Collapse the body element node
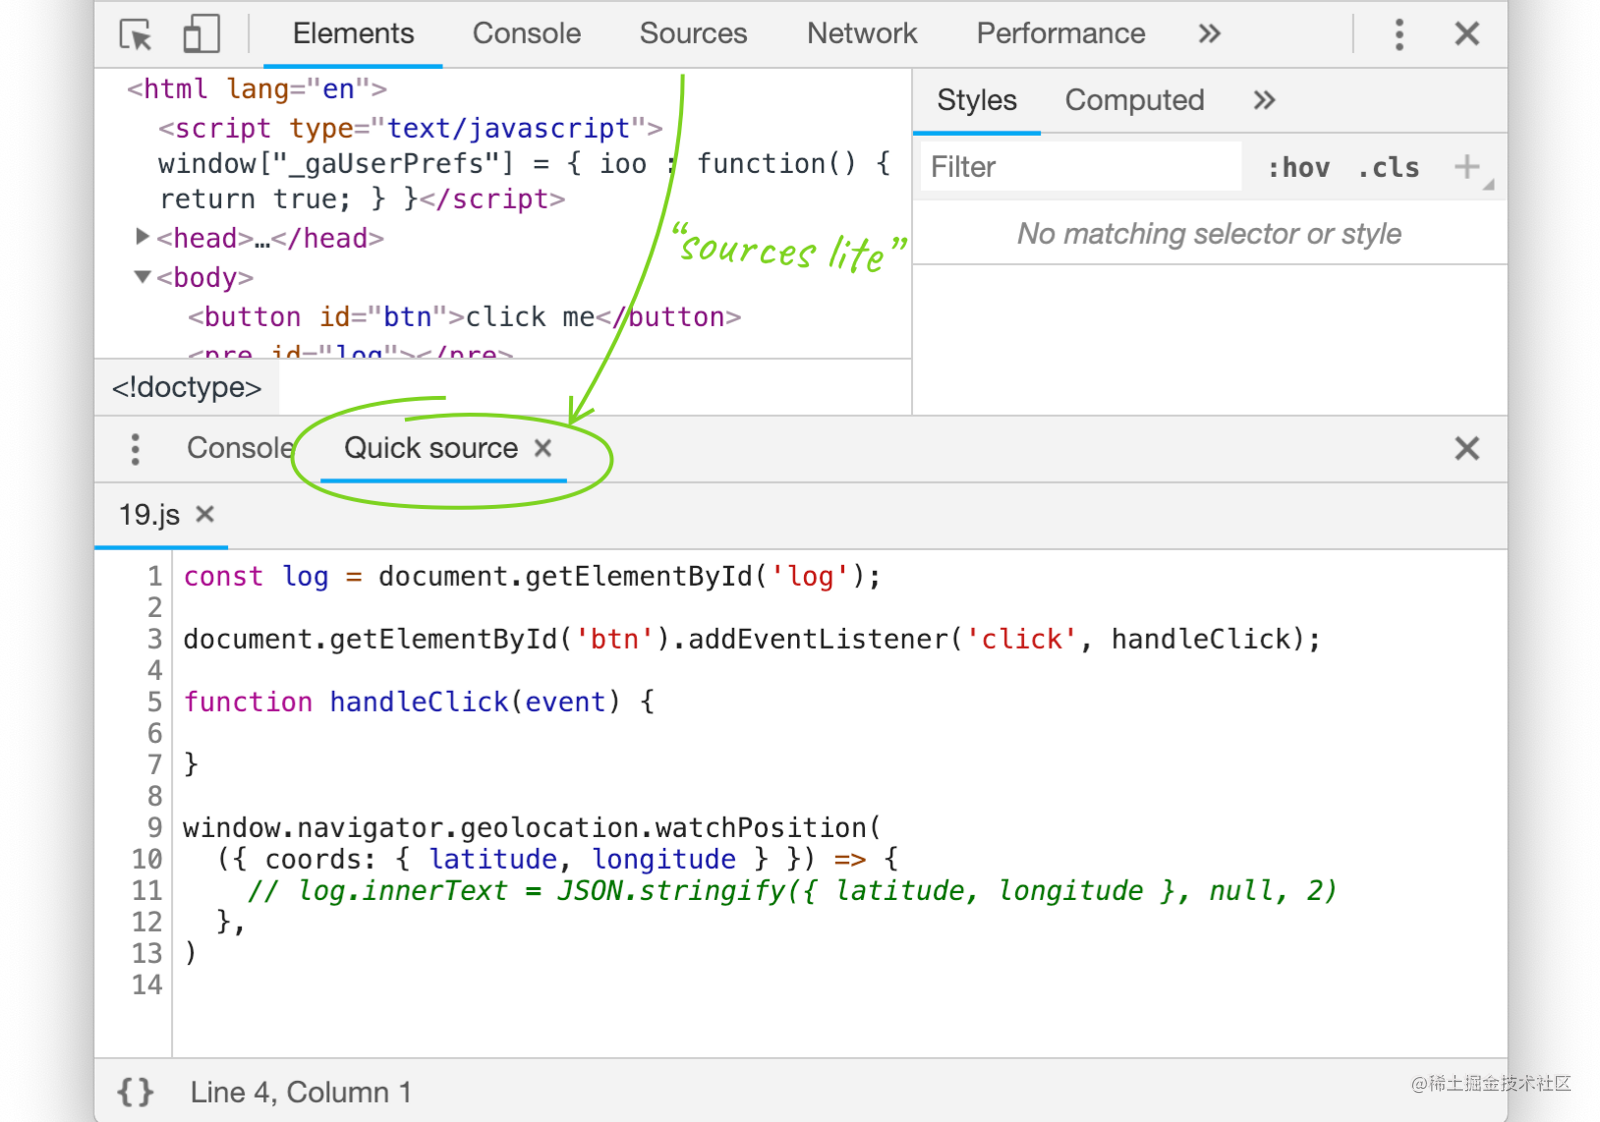This screenshot has height=1122, width=1600. click(142, 276)
